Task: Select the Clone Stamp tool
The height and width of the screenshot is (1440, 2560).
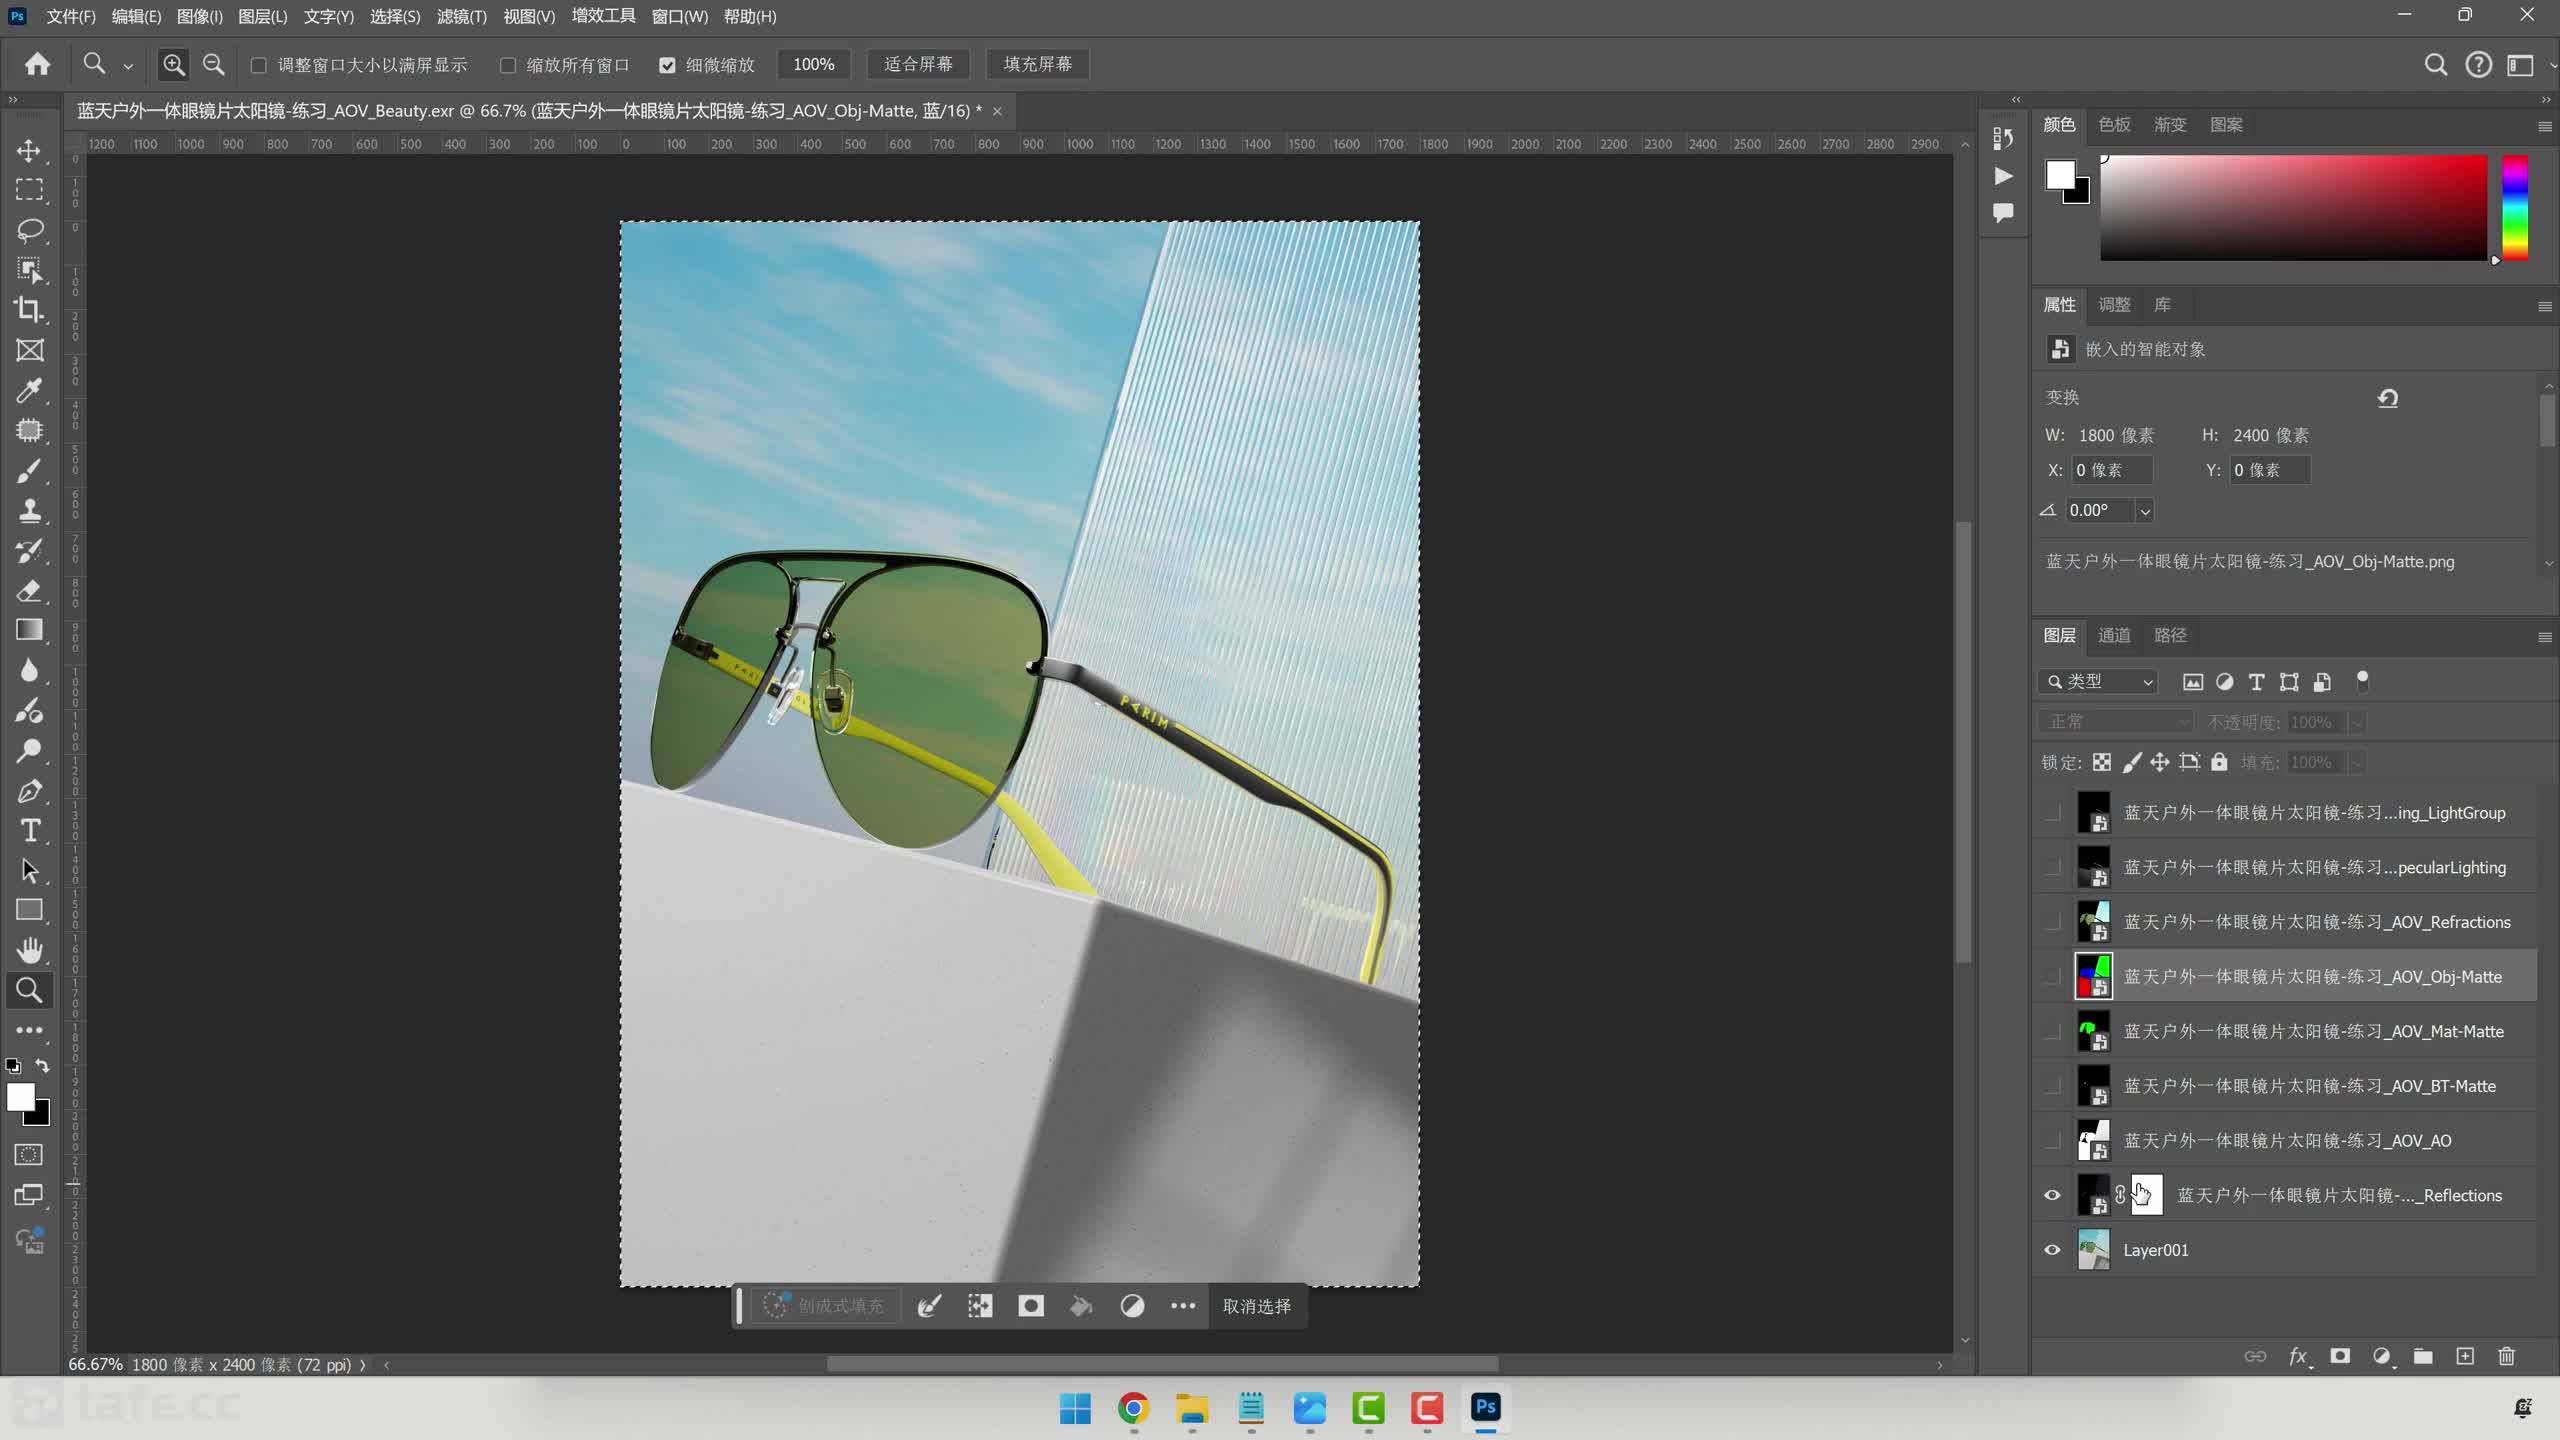Action: pyautogui.click(x=29, y=510)
